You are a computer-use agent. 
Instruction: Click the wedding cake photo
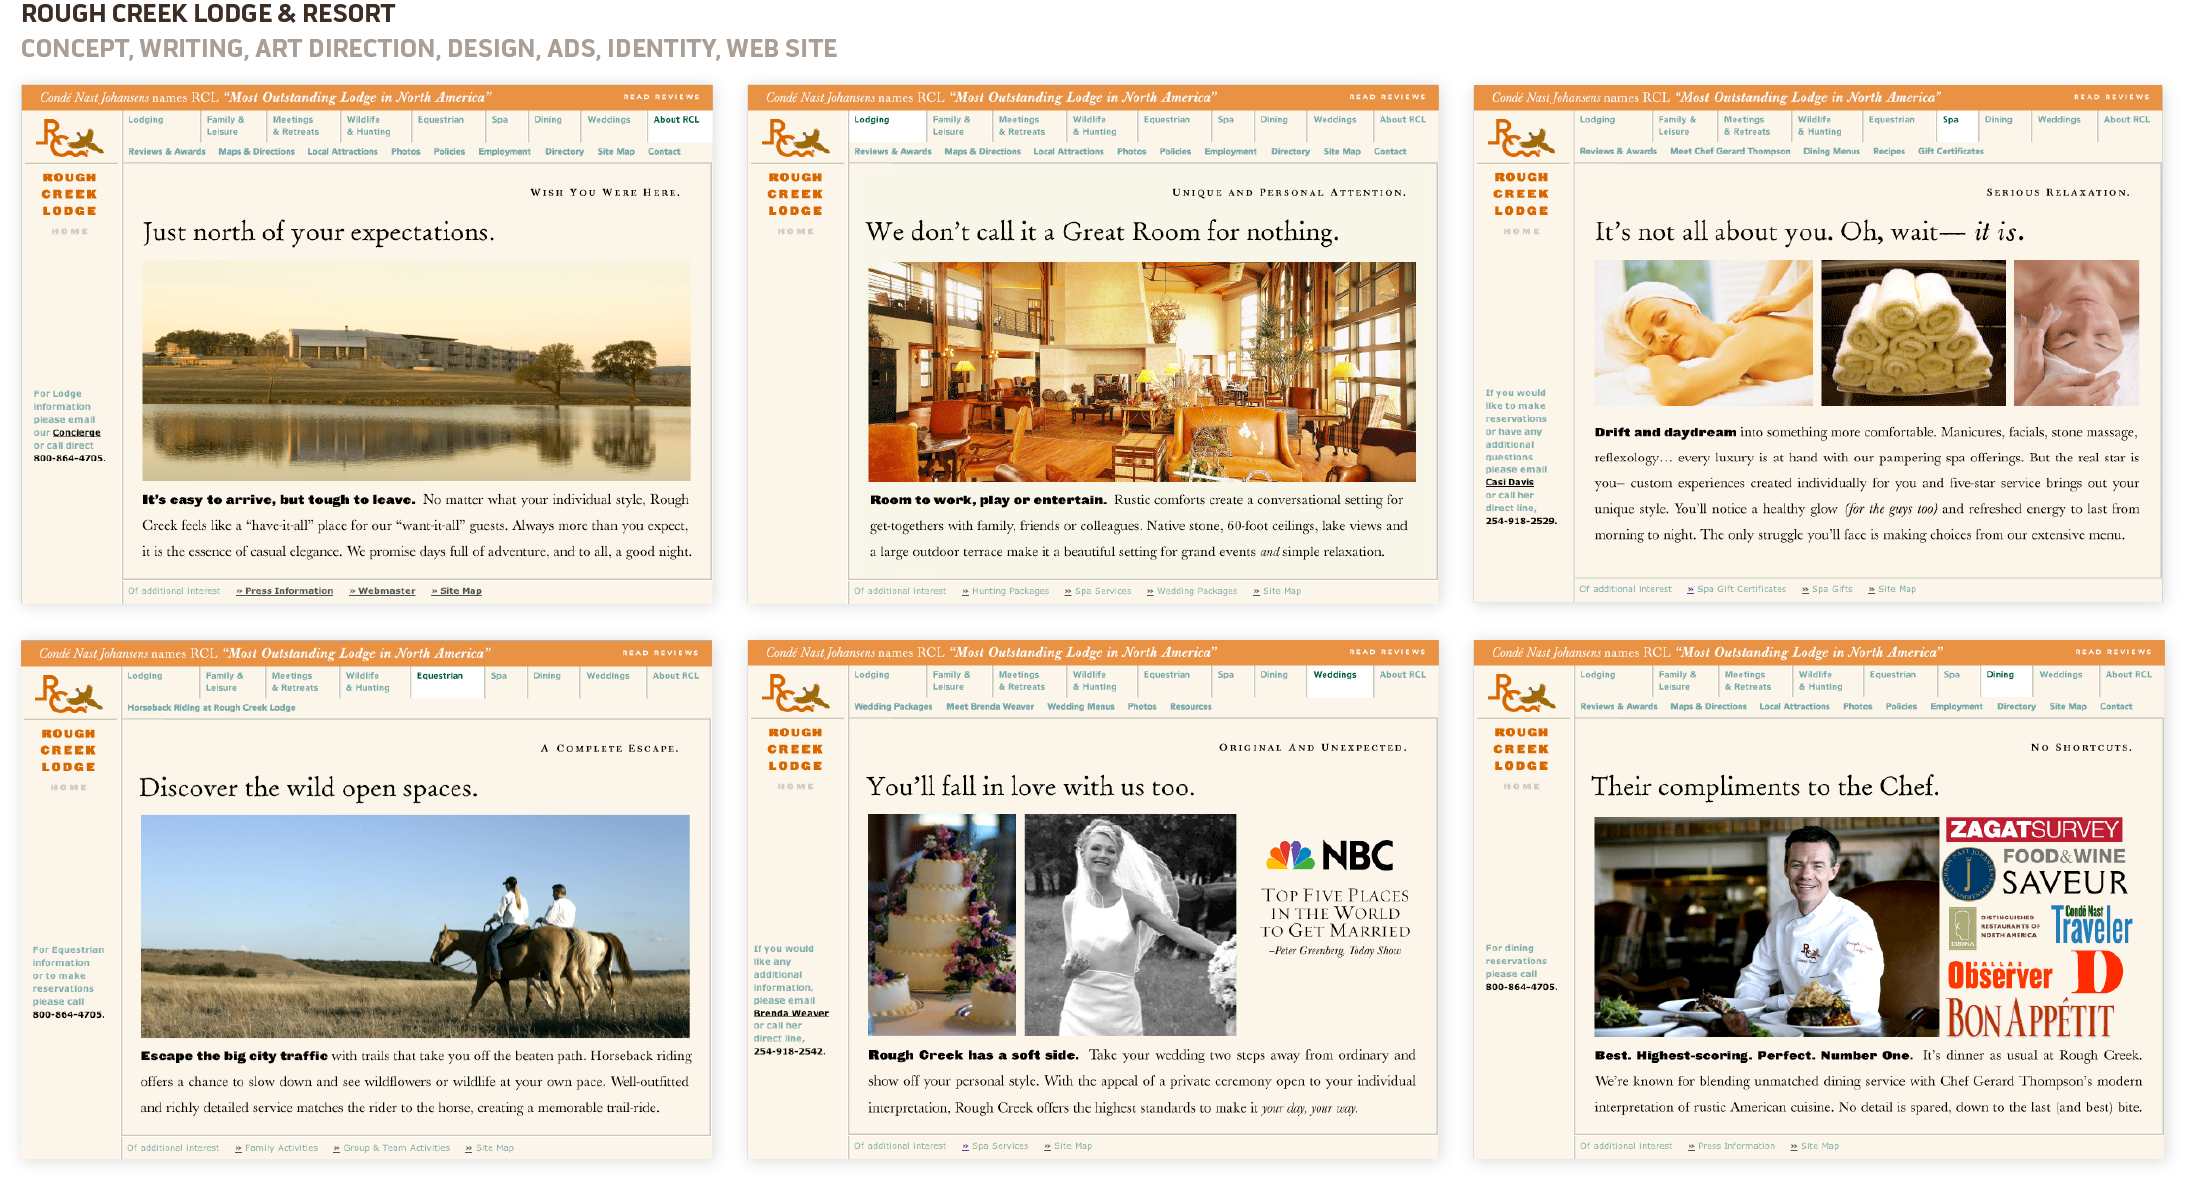point(941,924)
